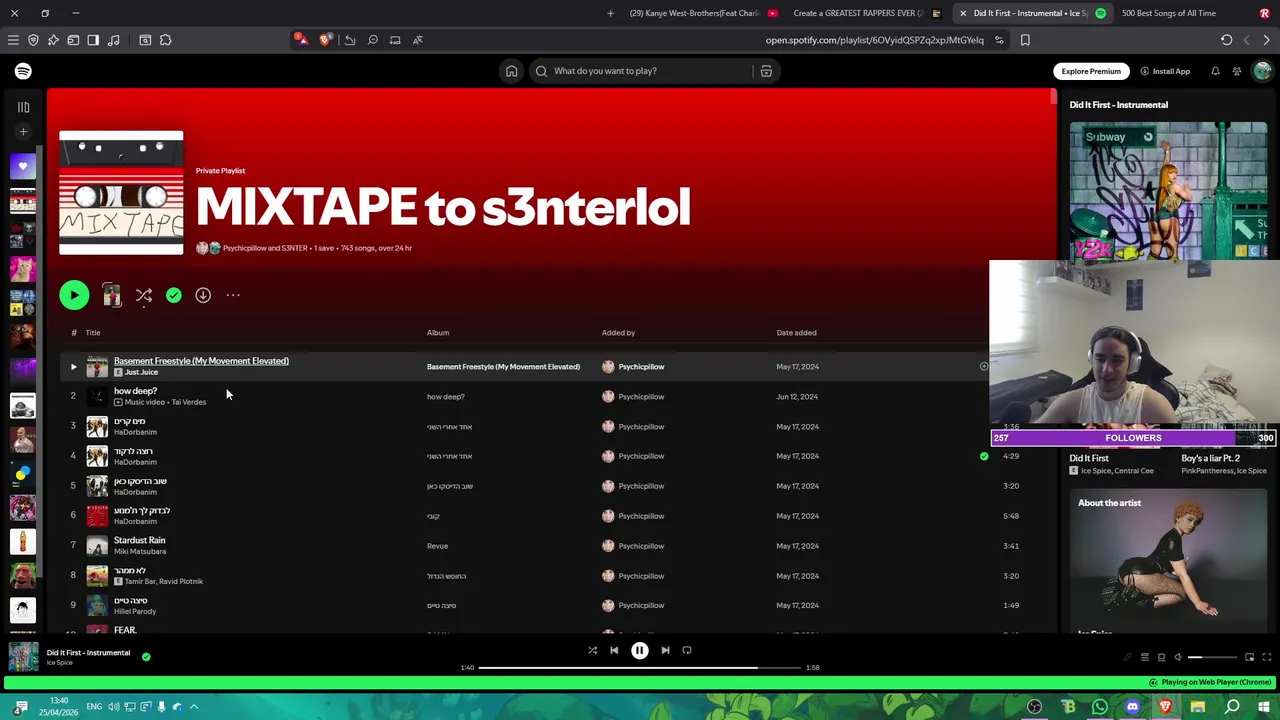Open more options for the playlist
The width and height of the screenshot is (1280, 720).
click(233, 295)
